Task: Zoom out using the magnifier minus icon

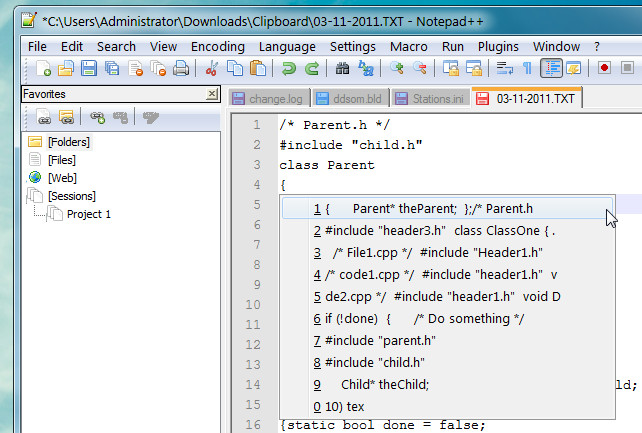Action: [x=420, y=68]
